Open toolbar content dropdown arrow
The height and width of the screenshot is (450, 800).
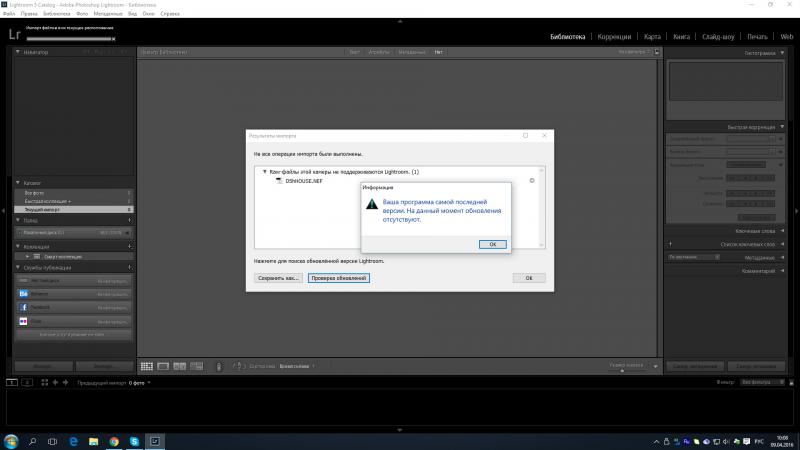656,366
